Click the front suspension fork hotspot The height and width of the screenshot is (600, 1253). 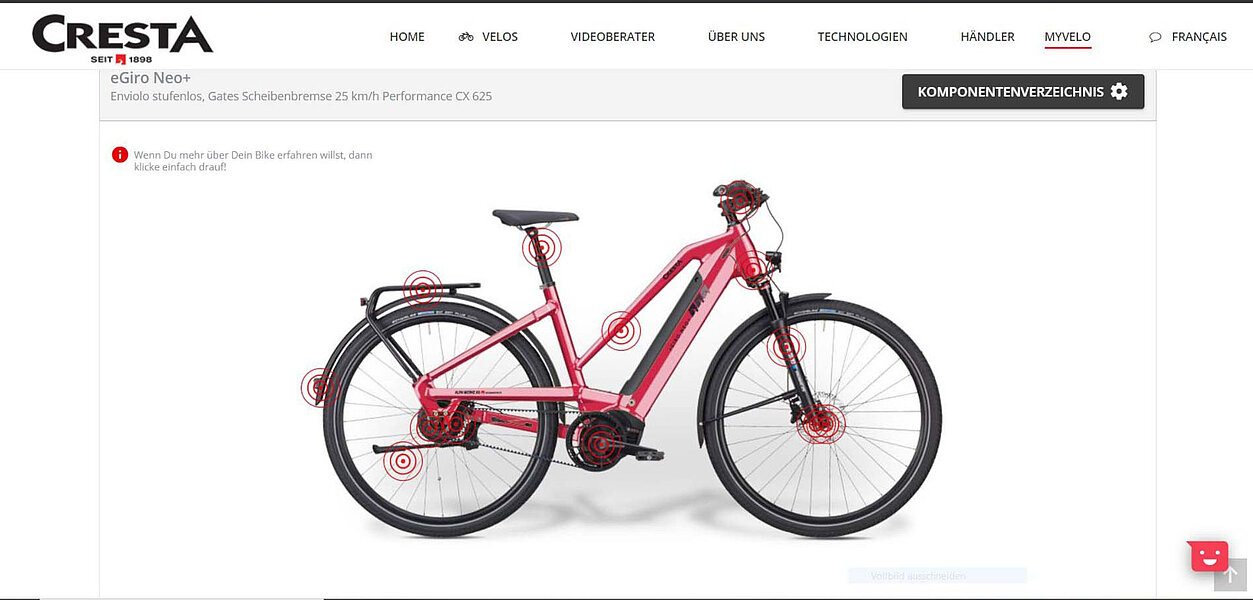786,347
